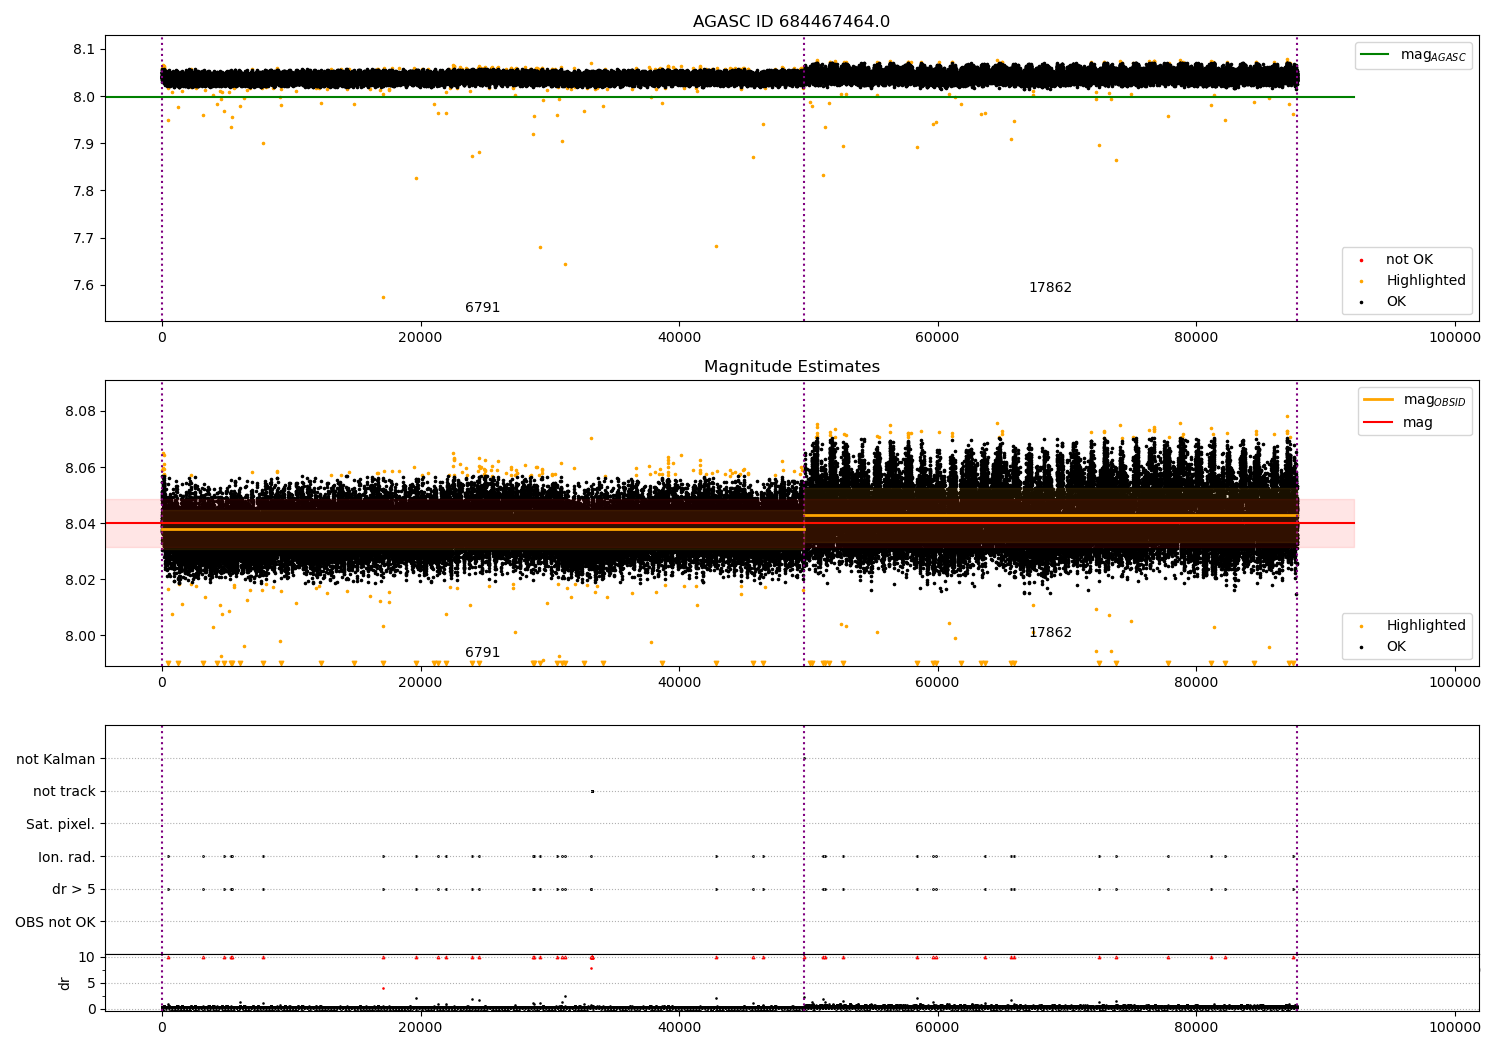Click the 40000 x-tick under Magnitude Estimates plot
1500x1050 pixels.
pyautogui.click(x=679, y=683)
